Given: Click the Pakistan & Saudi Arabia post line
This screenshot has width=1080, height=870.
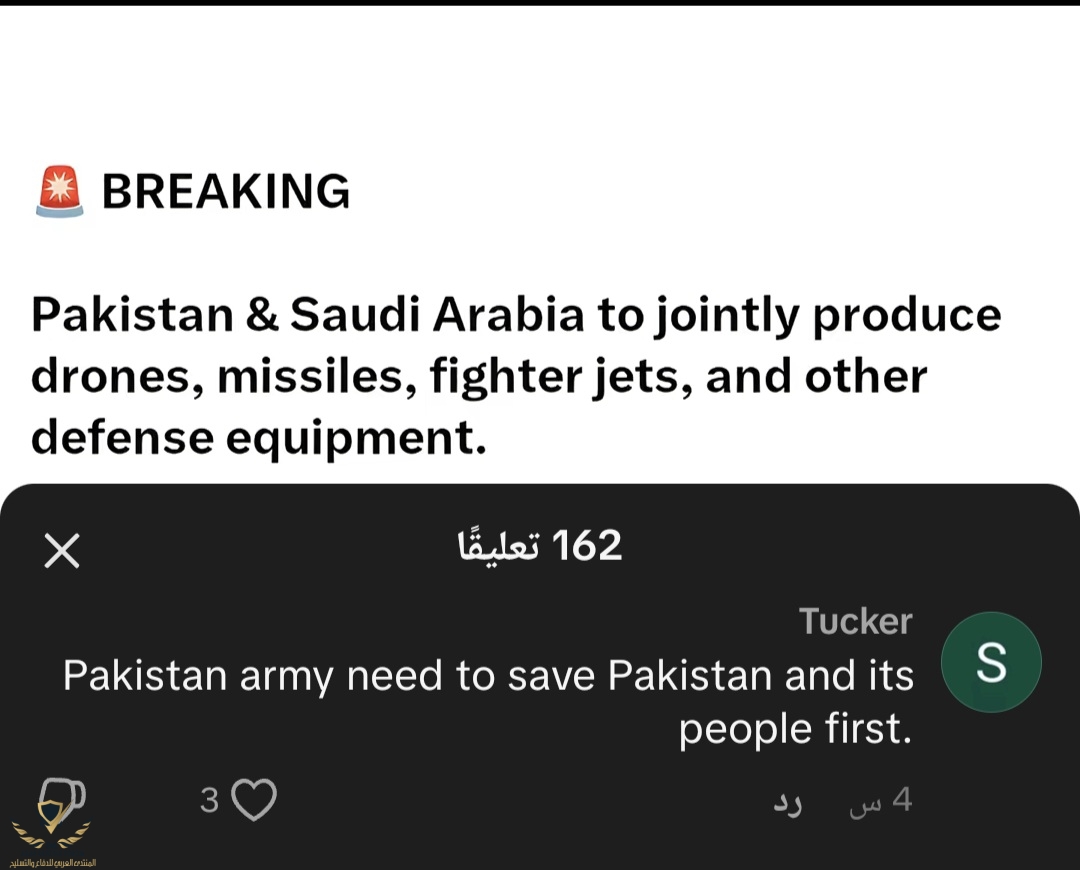Looking at the screenshot, I should [x=515, y=315].
